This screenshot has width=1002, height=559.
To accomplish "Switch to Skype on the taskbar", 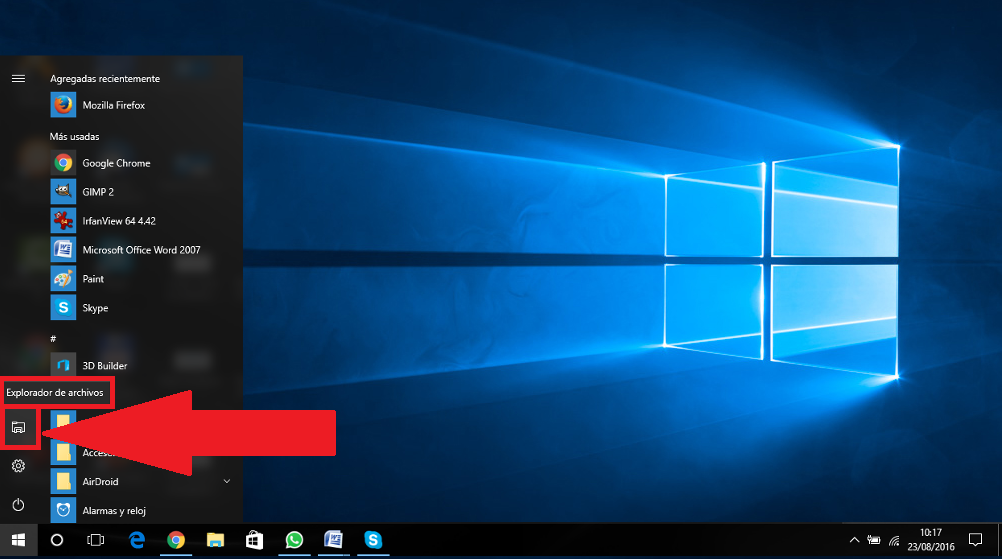I will (373, 540).
